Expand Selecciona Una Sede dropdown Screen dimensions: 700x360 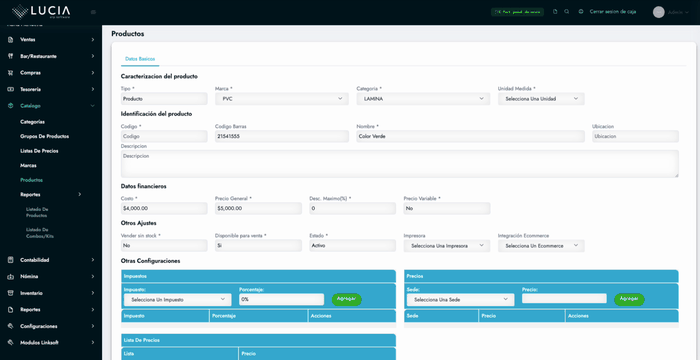[x=460, y=300]
